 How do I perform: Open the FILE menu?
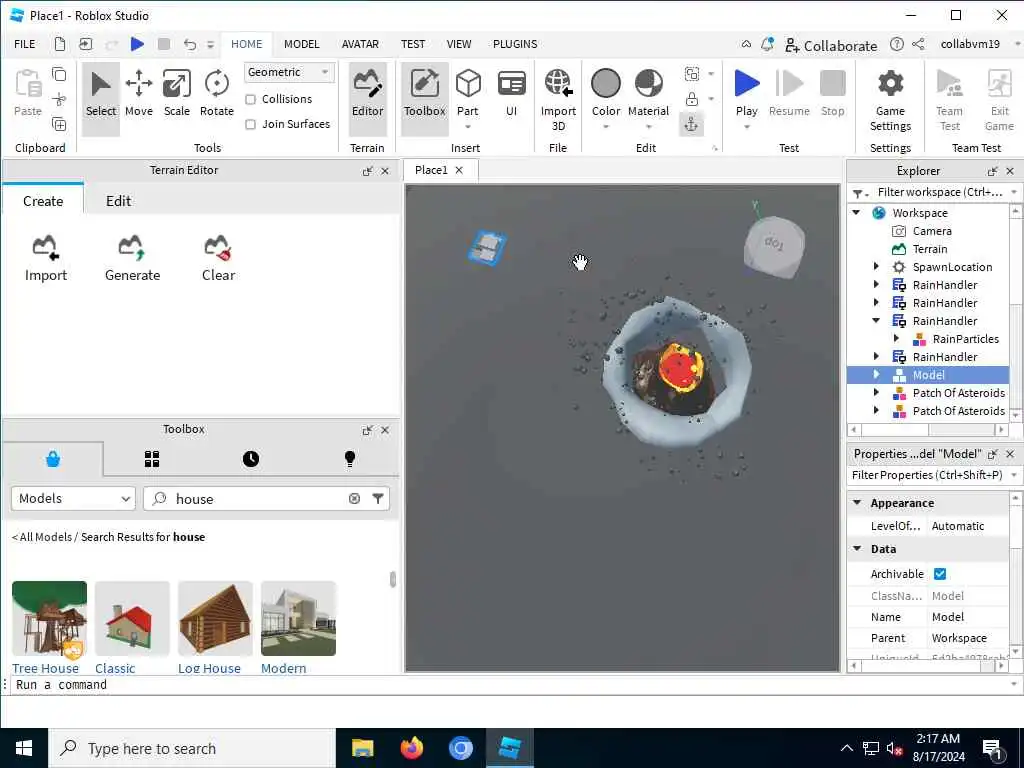pyautogui.click(x=25, y=44)
